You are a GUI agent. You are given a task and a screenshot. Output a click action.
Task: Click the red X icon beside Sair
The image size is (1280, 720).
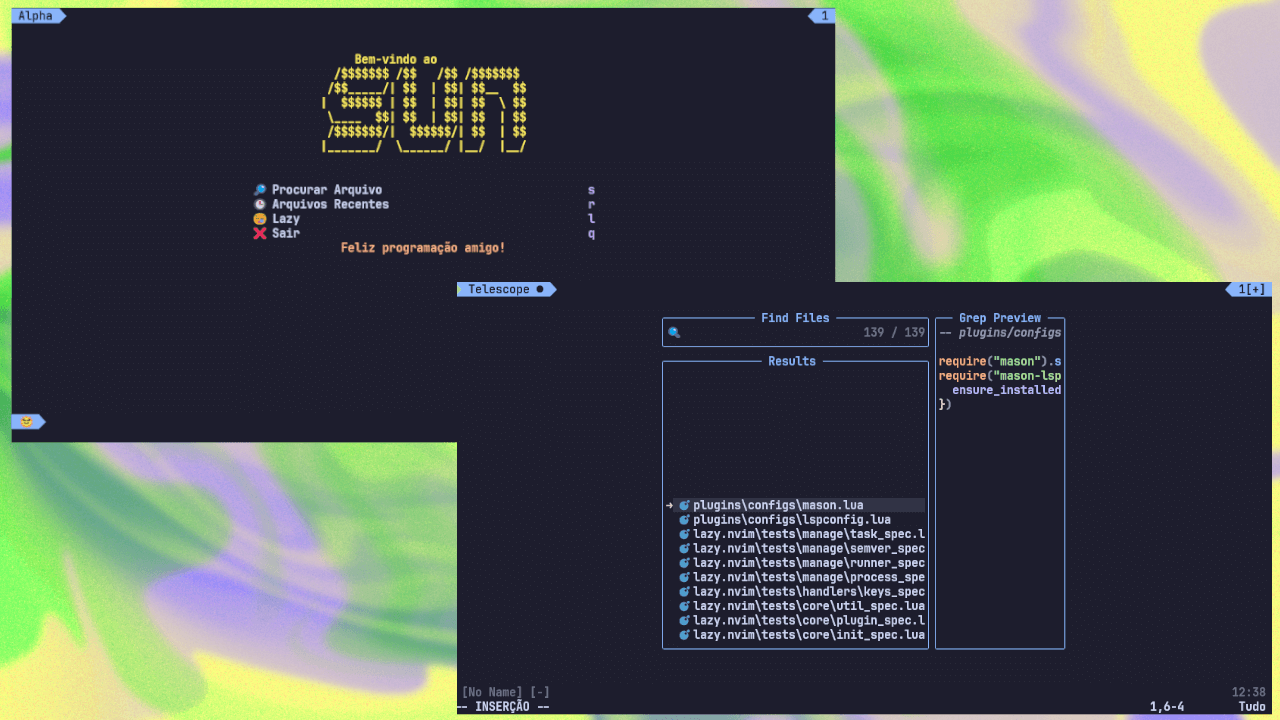[260, 233]
